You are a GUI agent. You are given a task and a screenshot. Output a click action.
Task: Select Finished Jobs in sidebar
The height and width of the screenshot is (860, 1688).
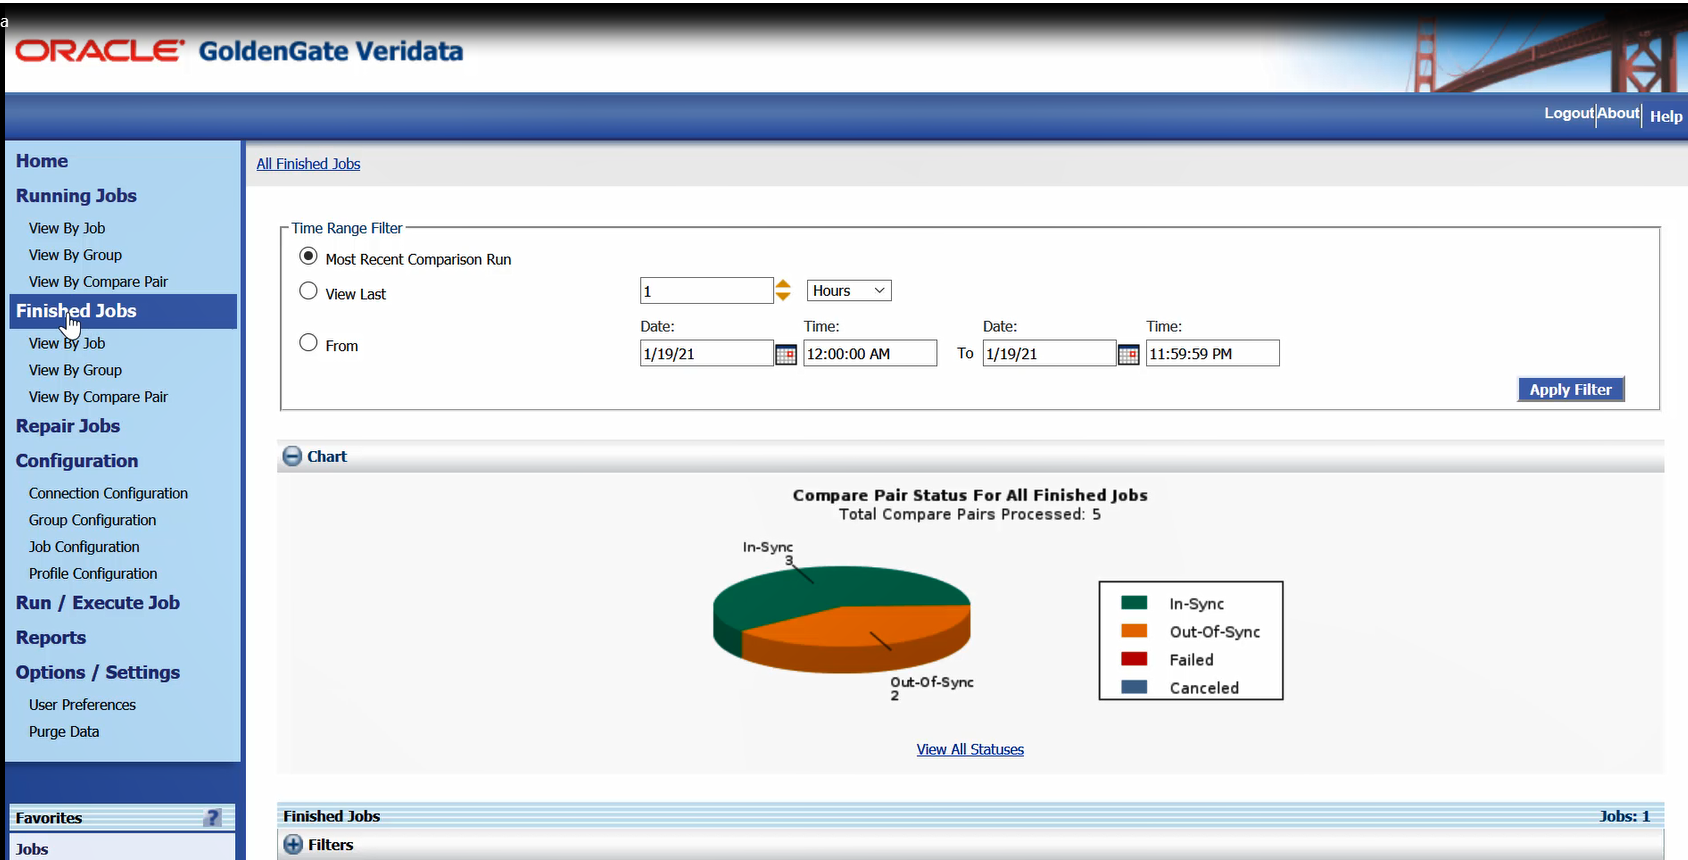(x=123, y=311)
